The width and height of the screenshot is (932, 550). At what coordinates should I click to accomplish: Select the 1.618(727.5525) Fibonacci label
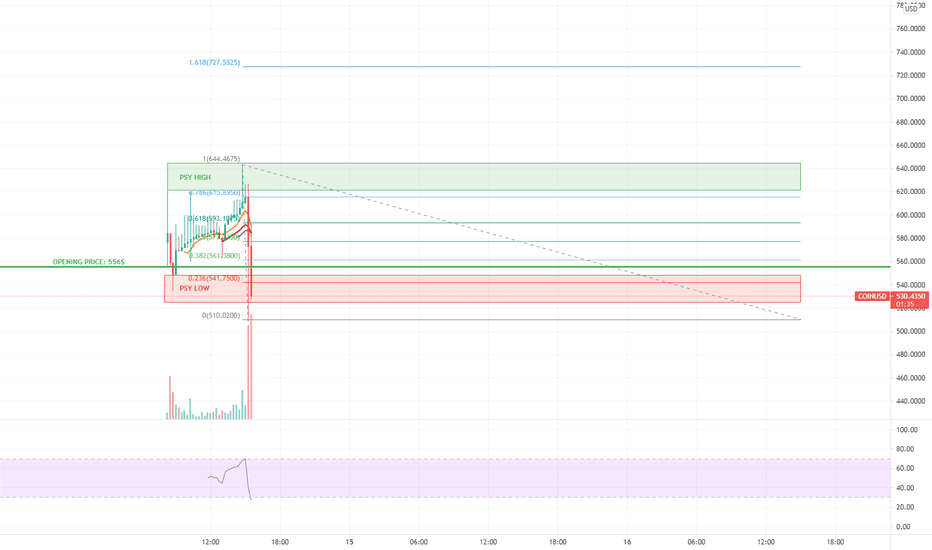coord(214,62)
